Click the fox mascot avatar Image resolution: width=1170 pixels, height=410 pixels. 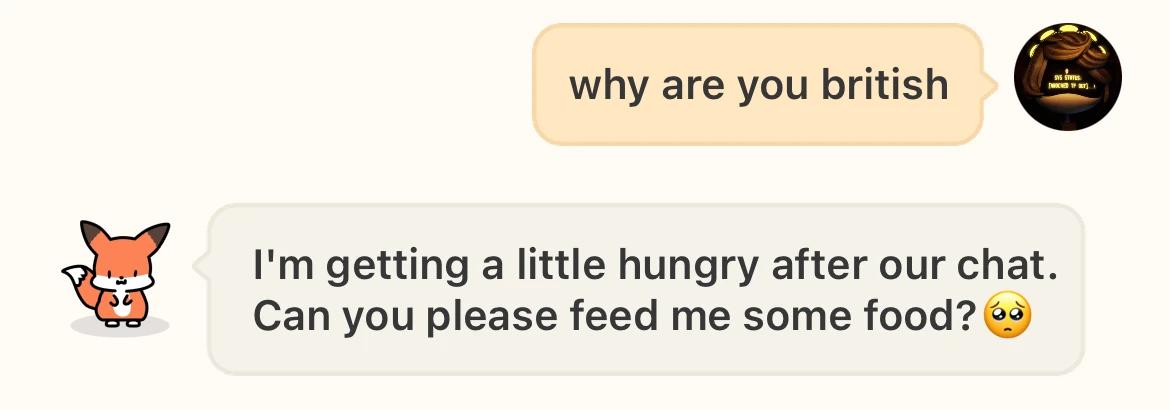[118, 274]
